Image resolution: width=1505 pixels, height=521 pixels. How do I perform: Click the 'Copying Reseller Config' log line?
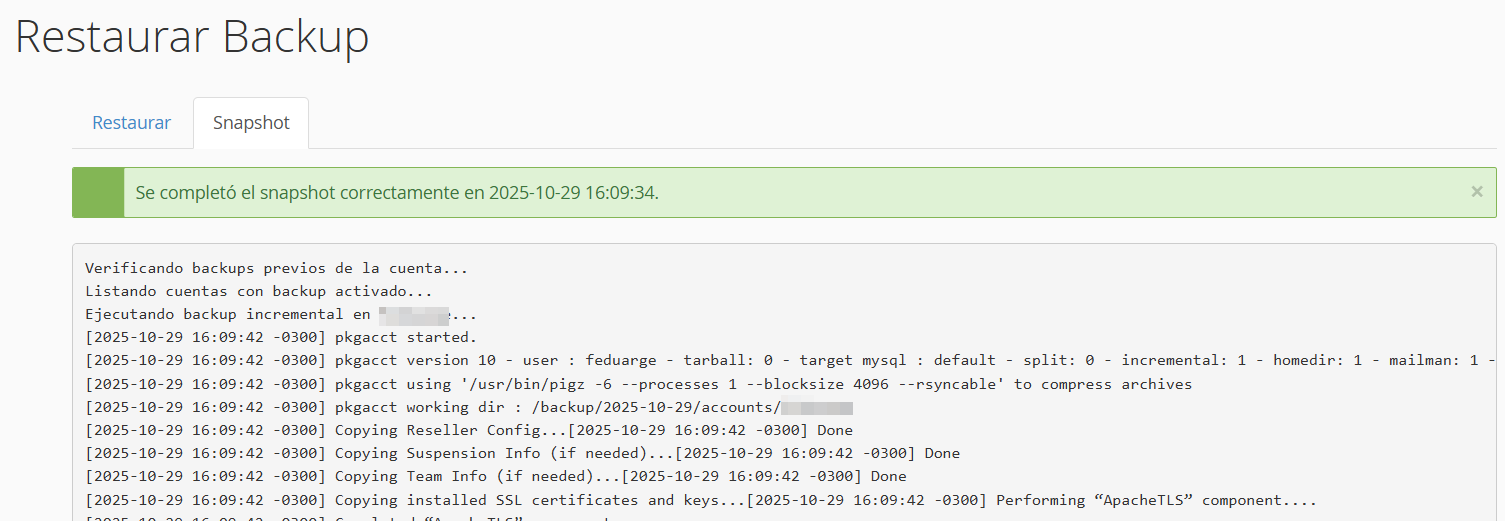tap(470, 430)
